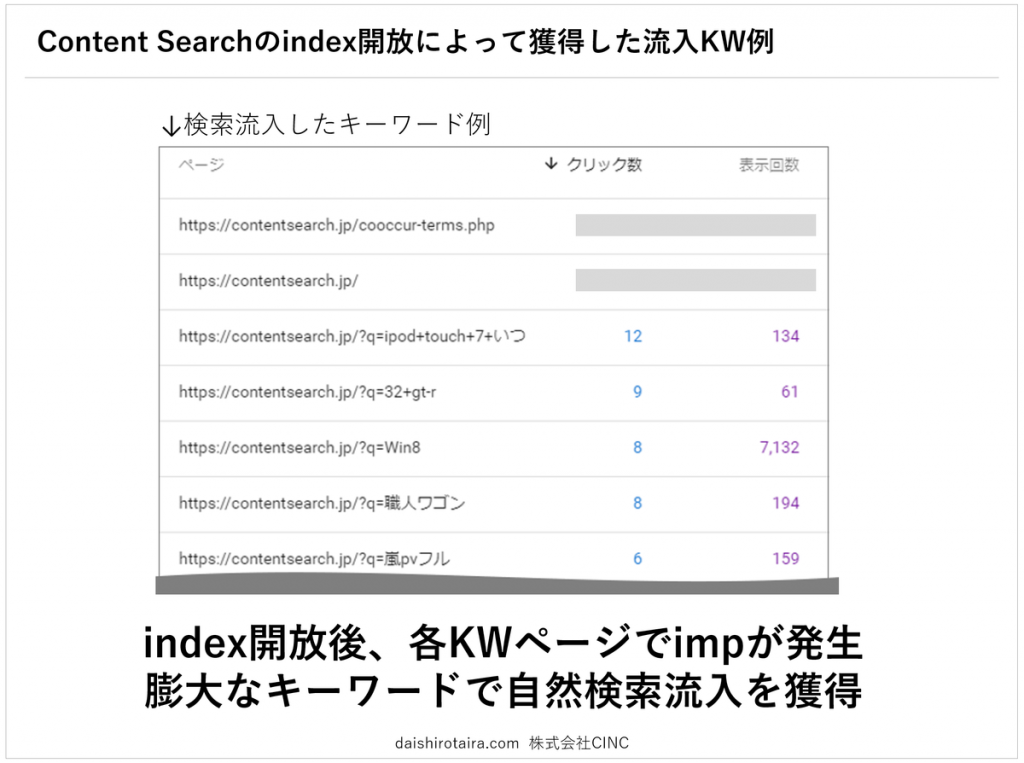Click the ページ column header
1024x763 pixels.
pyautogui.click(x=201, y=165)
